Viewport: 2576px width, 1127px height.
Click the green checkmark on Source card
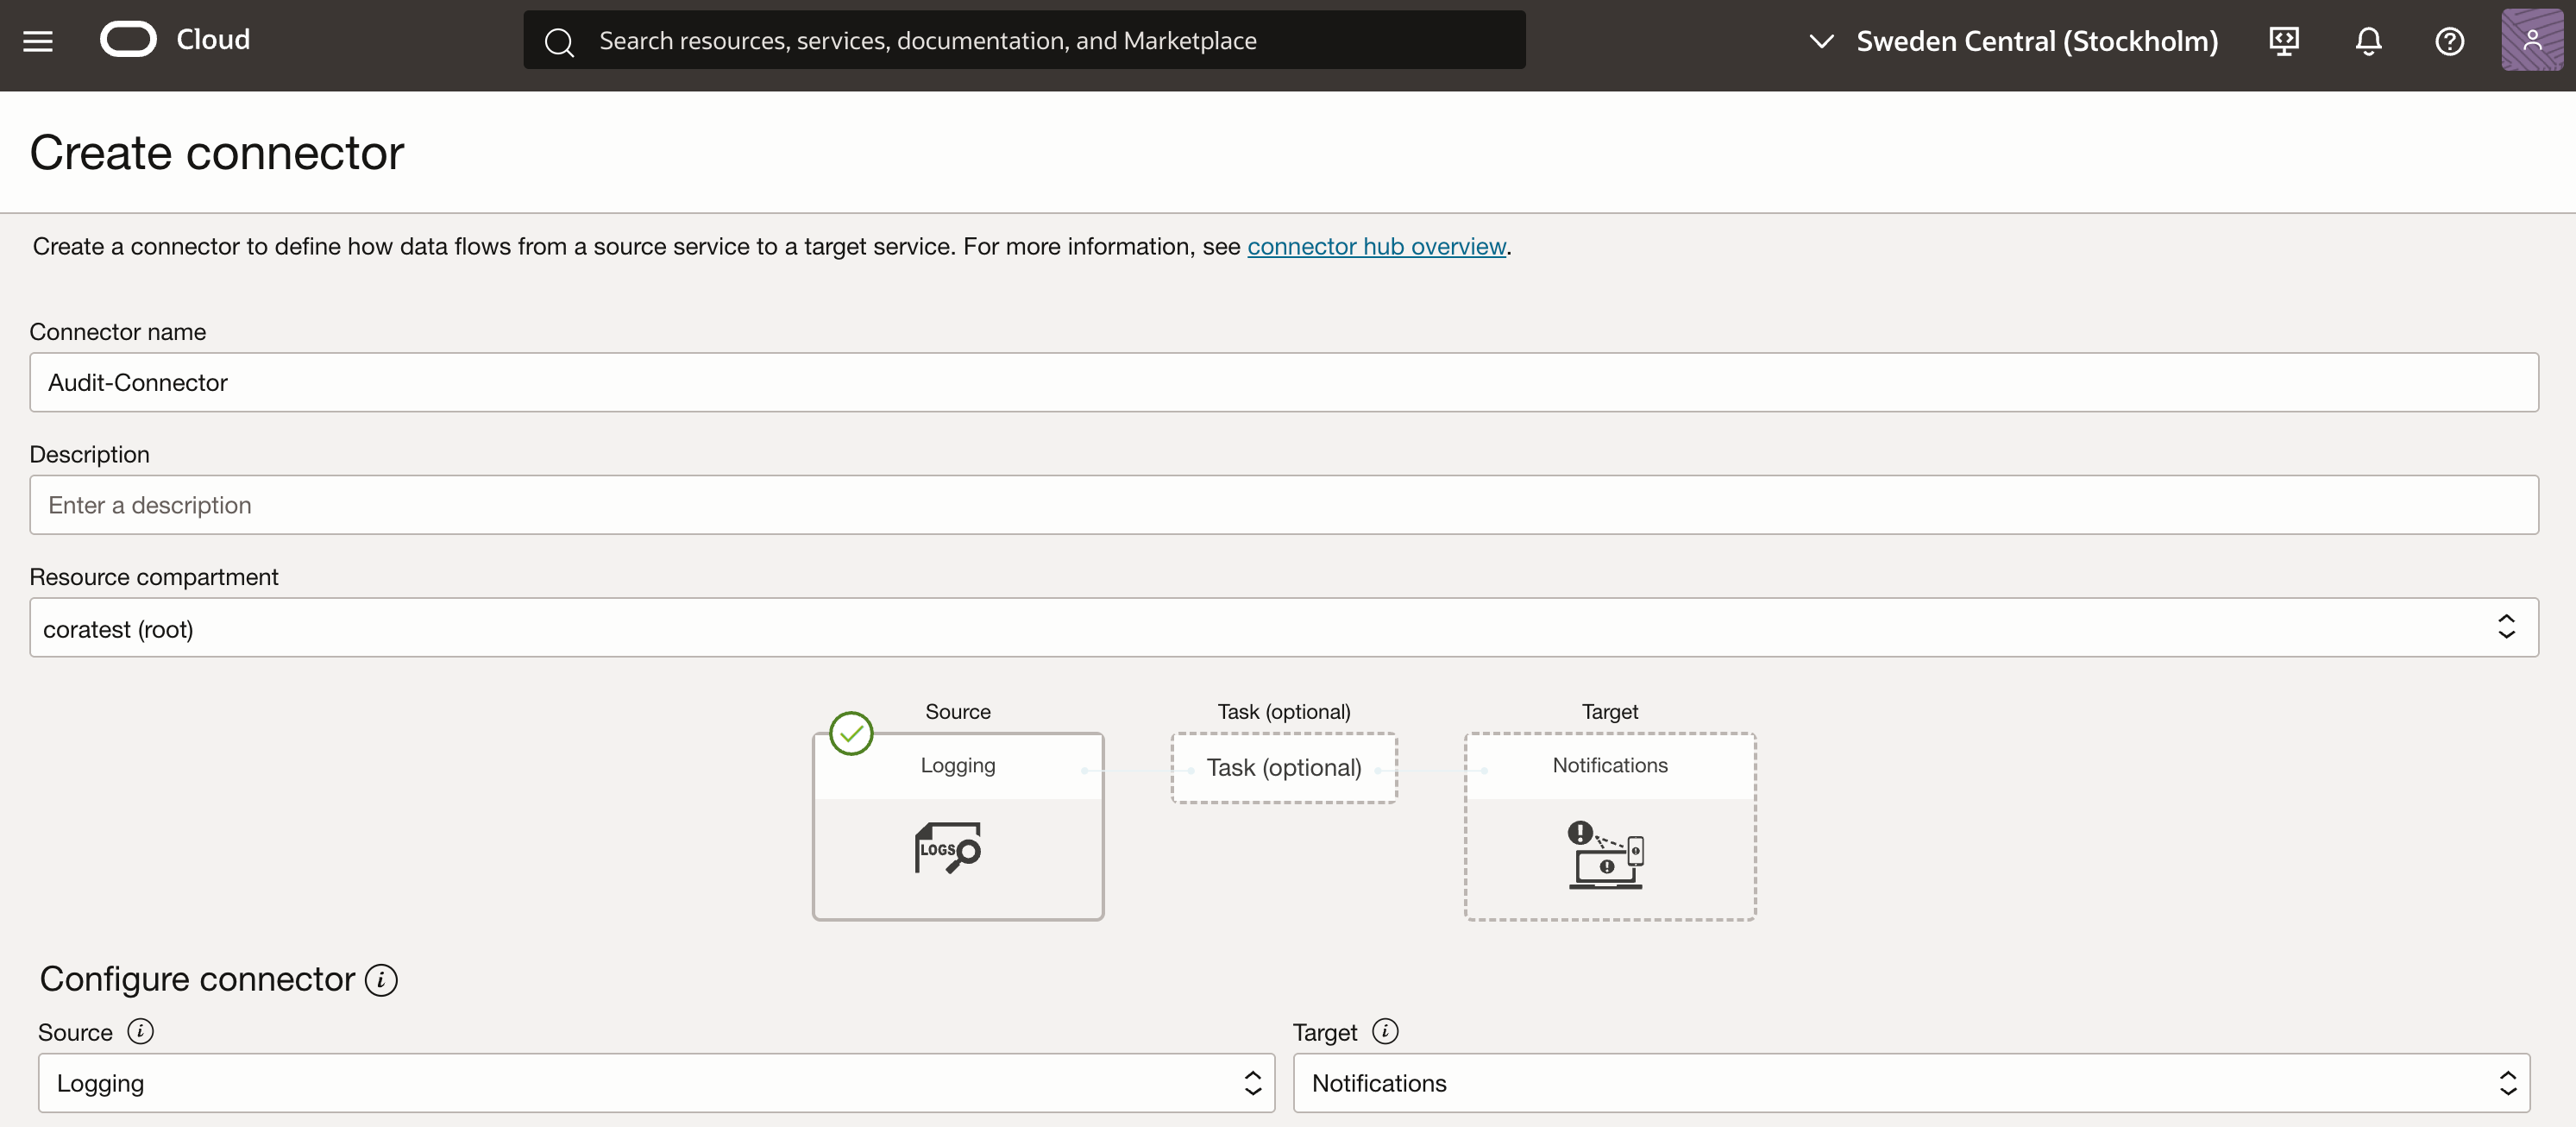[851, 733]
